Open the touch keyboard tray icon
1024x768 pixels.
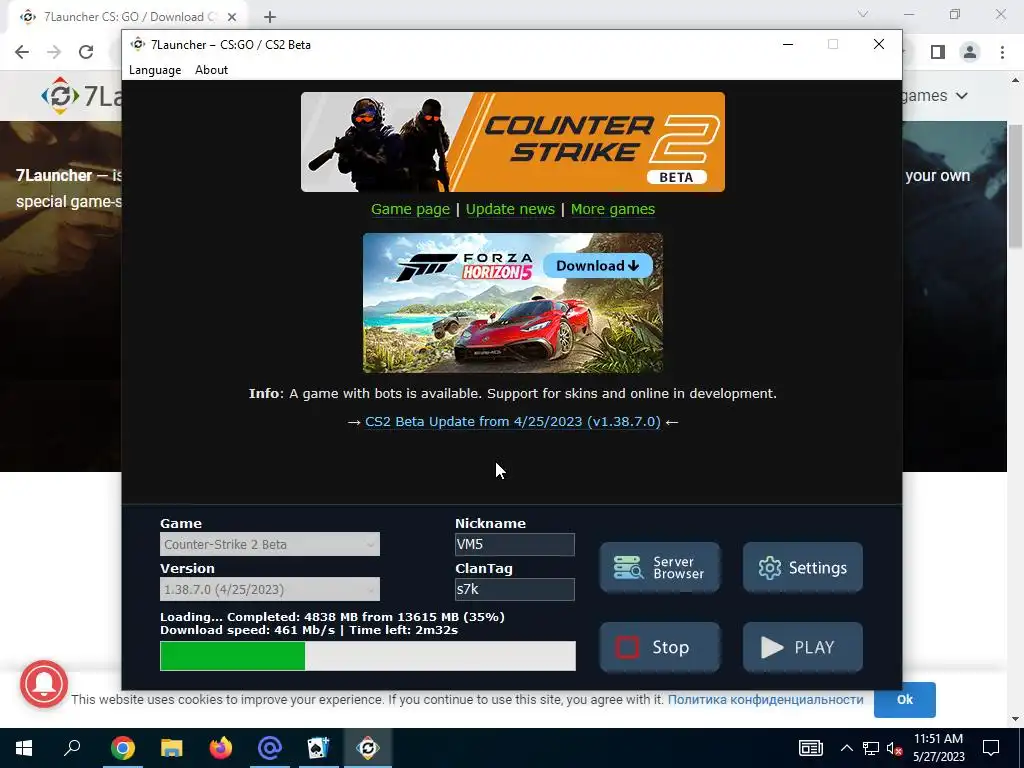pos(810,748)
